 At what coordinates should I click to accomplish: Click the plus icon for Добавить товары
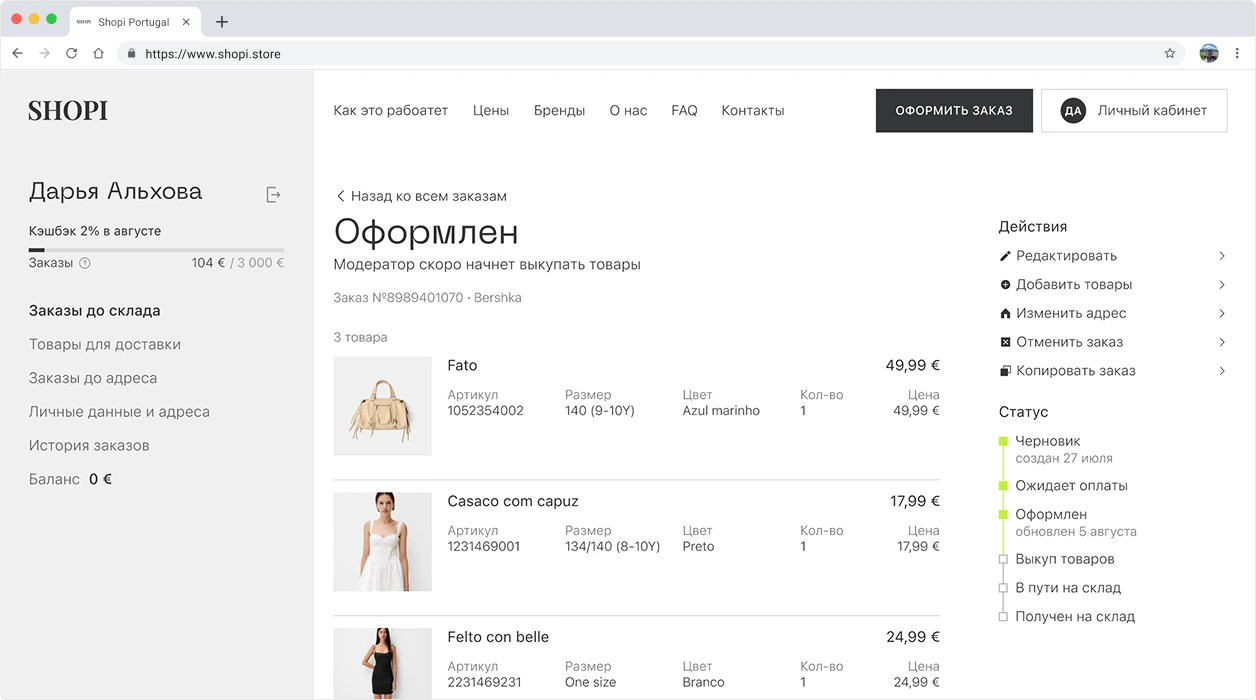pos(1005,285)
